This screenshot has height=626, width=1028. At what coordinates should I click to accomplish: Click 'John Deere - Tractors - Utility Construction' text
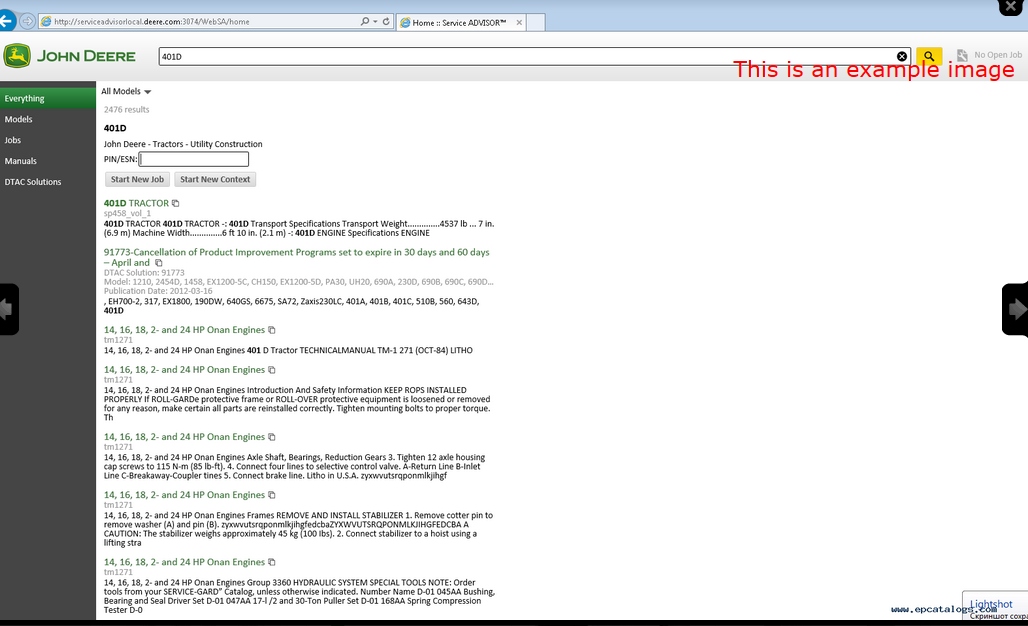point(183,144)
